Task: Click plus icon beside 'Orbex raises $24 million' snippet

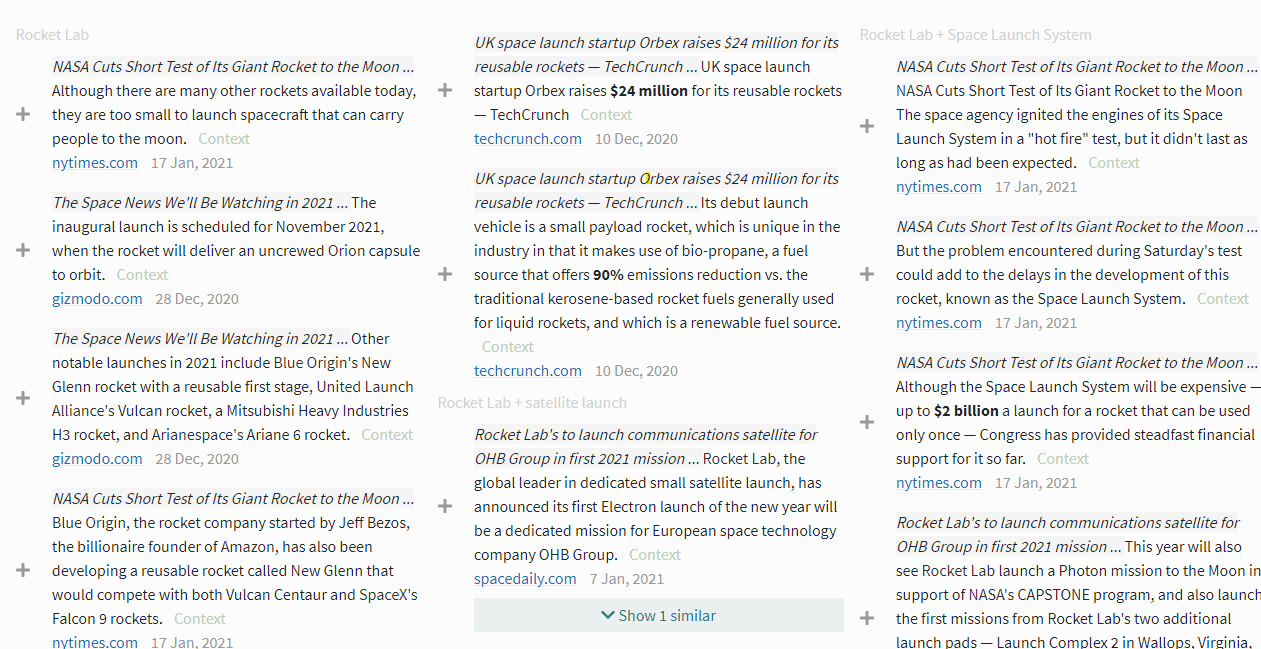Action: coord(445,91)
